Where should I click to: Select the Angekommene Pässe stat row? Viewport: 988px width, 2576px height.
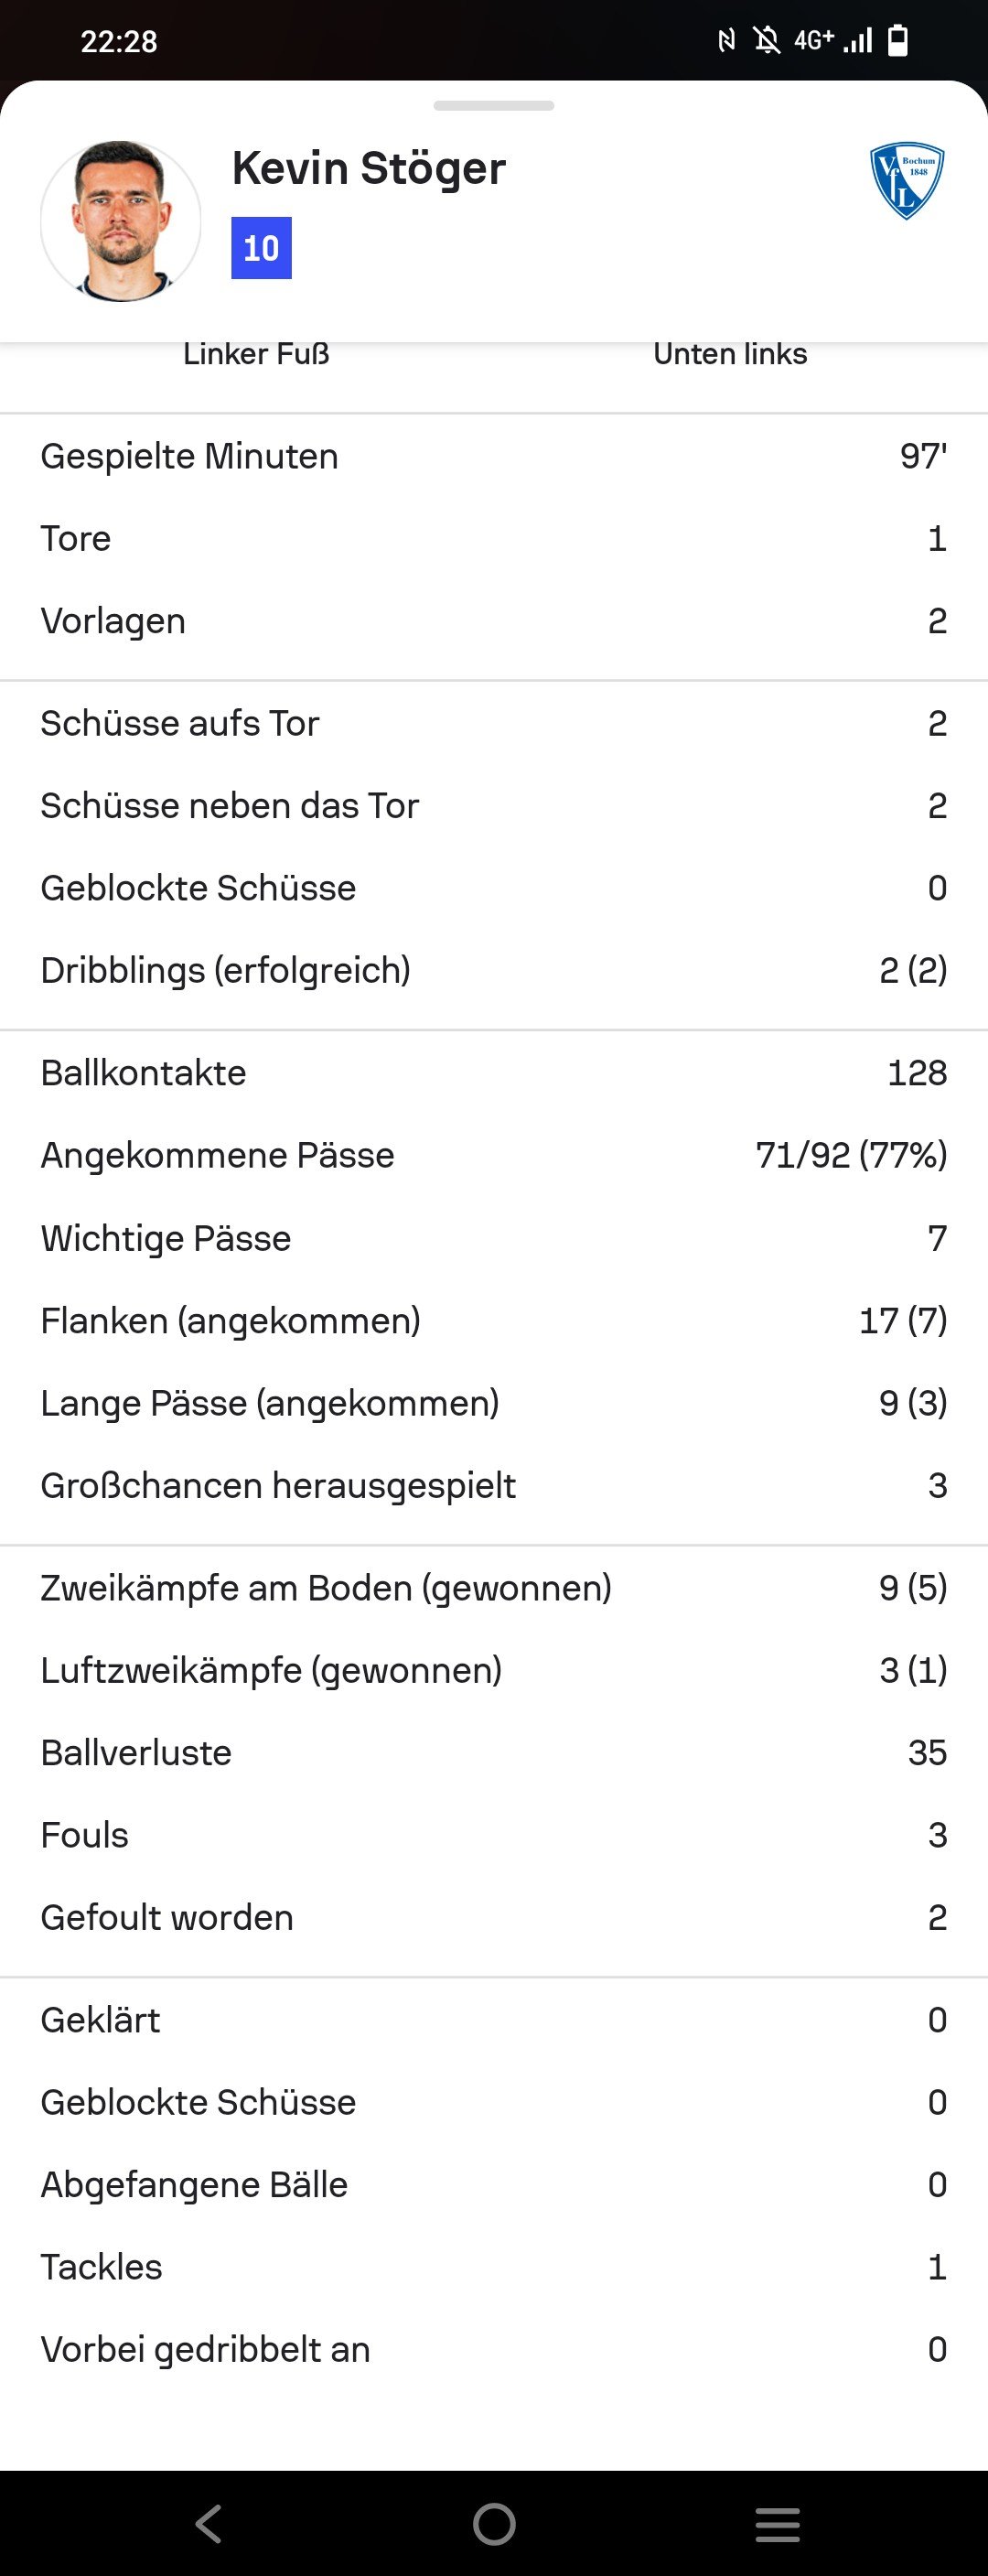[494, 1155]
